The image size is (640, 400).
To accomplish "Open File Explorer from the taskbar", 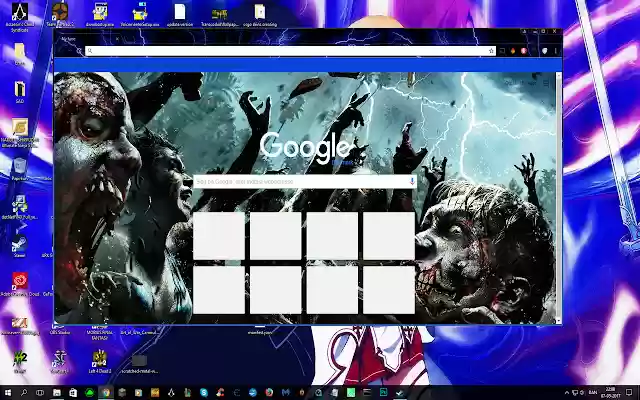I will click(x=57, y=393).
